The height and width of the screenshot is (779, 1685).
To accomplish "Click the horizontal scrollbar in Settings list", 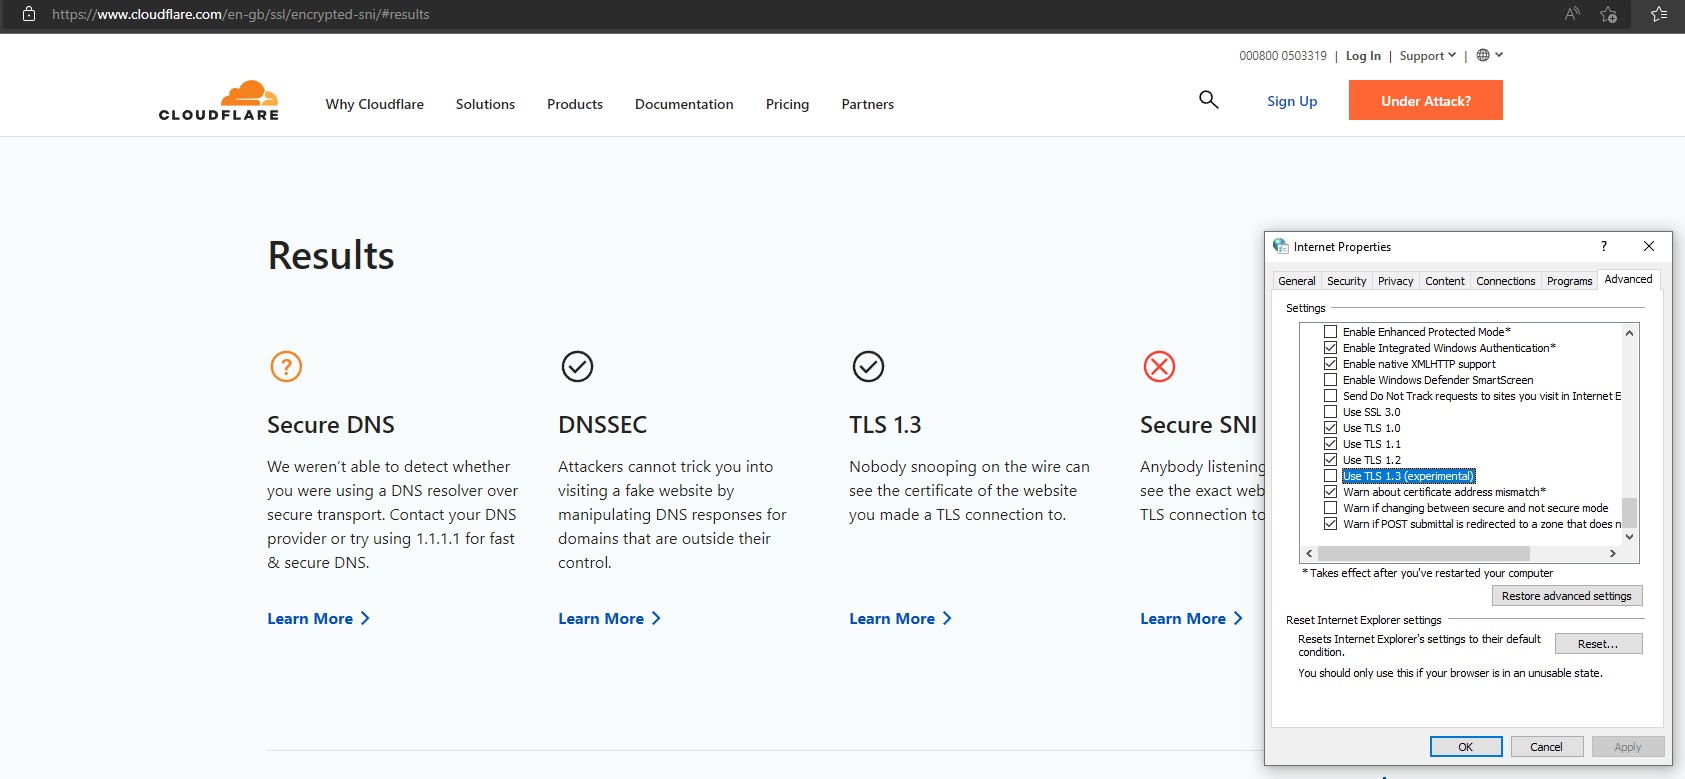I will click(1423, 553).
